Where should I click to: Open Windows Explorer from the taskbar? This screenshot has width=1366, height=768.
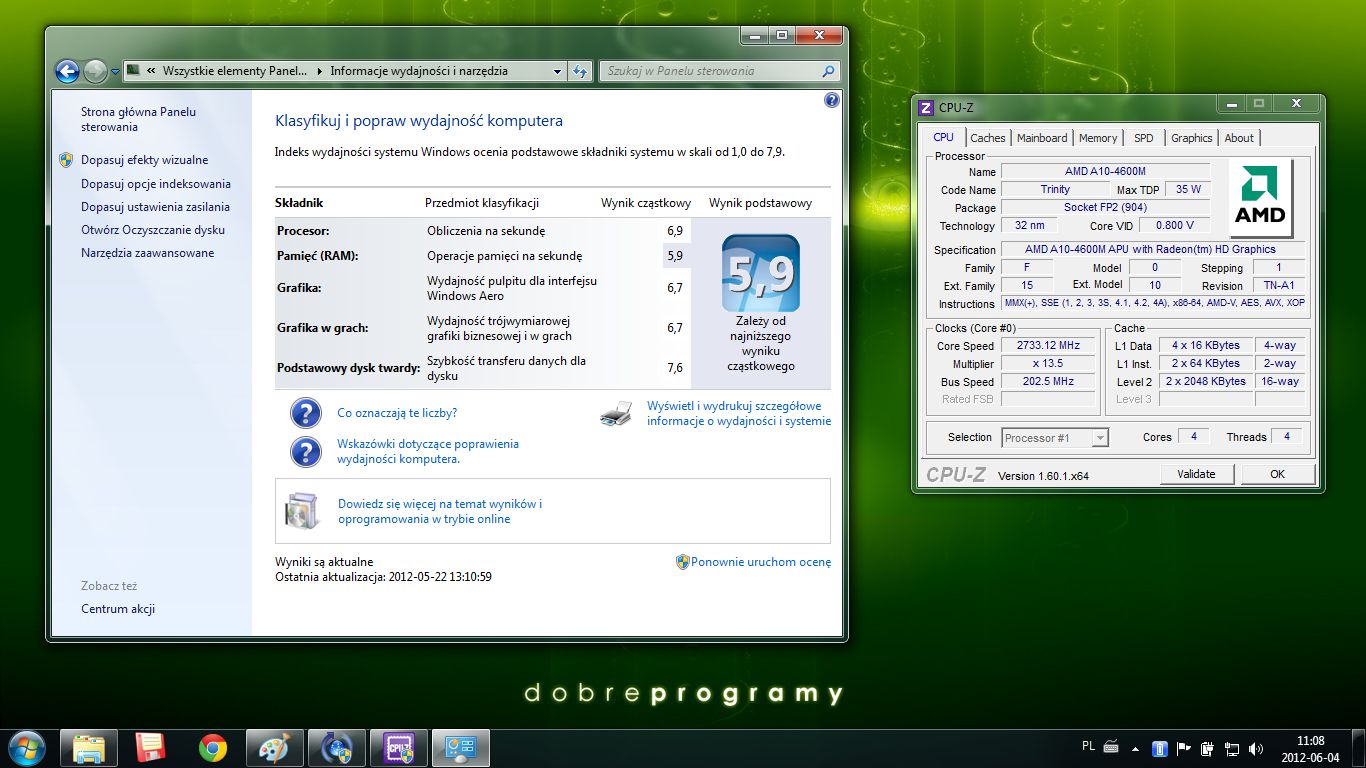pos(88,747)
